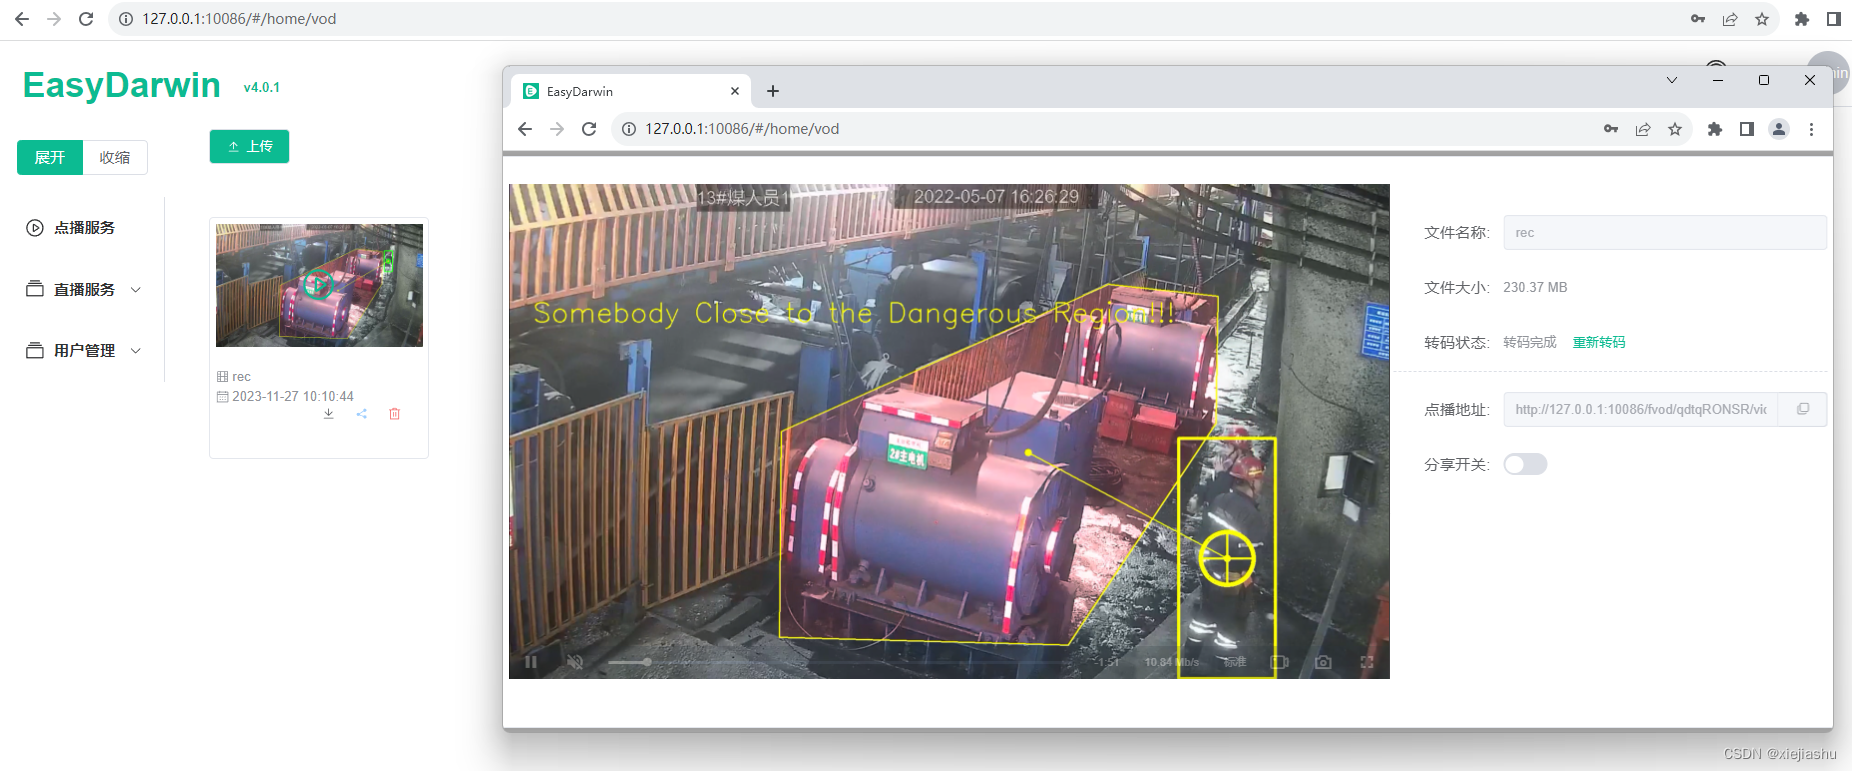Reload the page in front window
The image size is (1852, 771).
click(589, 129)
